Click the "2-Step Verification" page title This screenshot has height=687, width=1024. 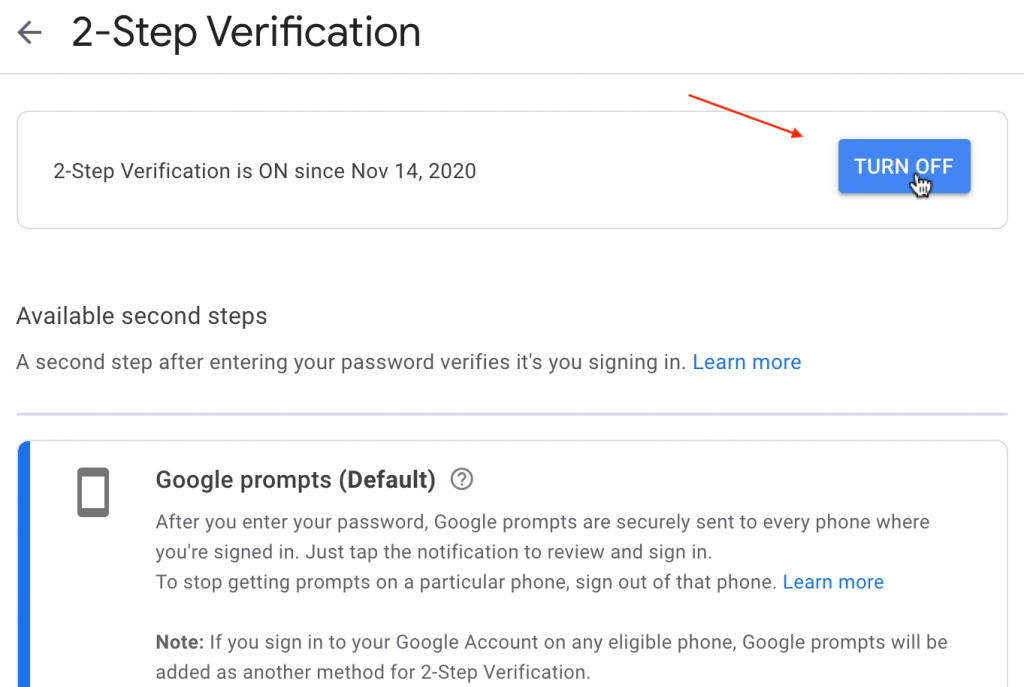246,33
